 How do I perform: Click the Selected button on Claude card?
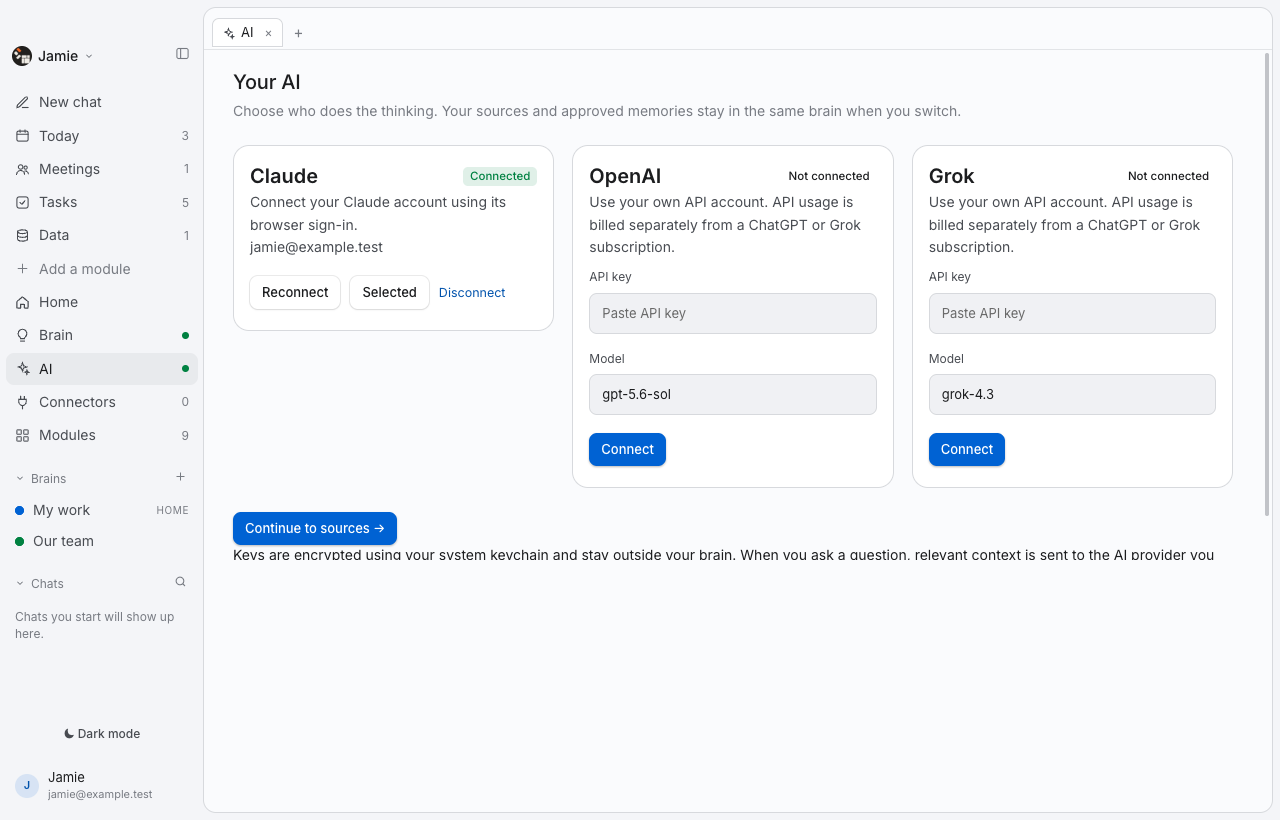coord(389,293)
